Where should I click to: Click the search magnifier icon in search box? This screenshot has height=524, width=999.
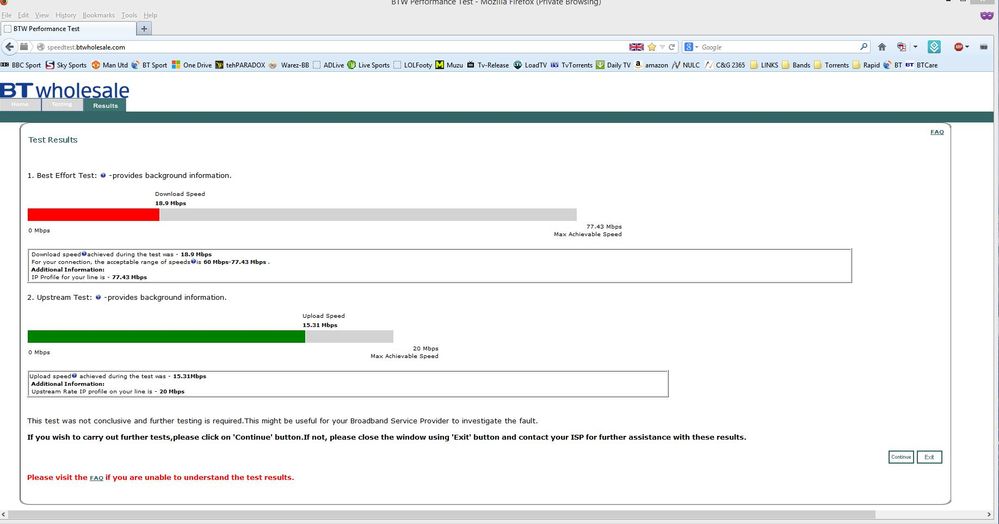(x=863, y=47)
